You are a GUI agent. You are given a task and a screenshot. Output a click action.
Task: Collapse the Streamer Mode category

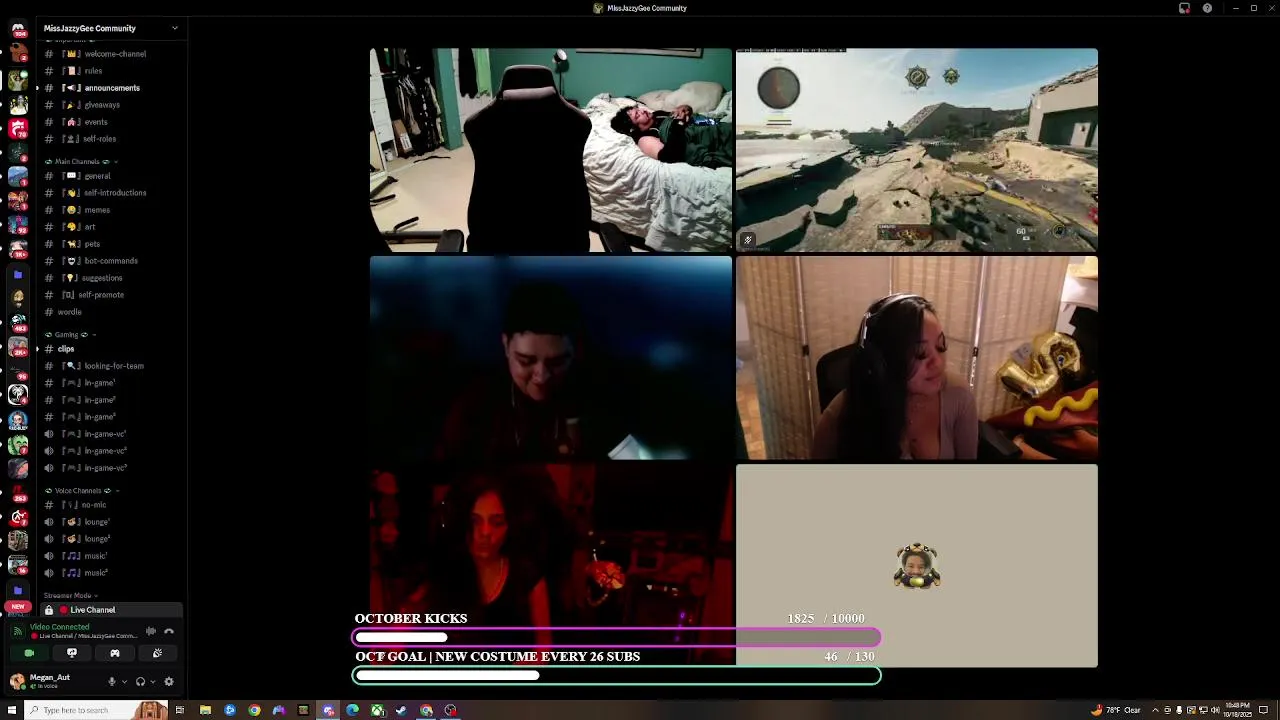[70, 595]
